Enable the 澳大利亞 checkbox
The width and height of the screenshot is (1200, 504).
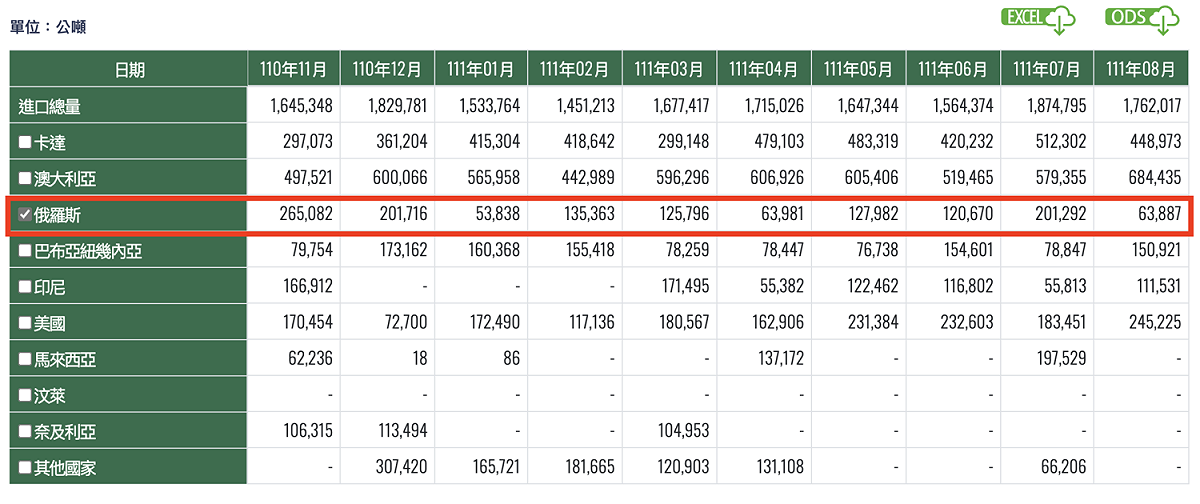(25, 179)
